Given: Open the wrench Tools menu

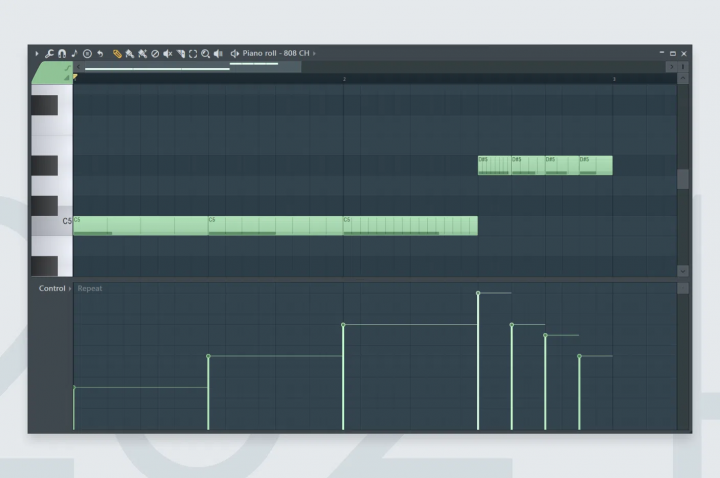Looking at the screenshot, I should coord(49,54).
